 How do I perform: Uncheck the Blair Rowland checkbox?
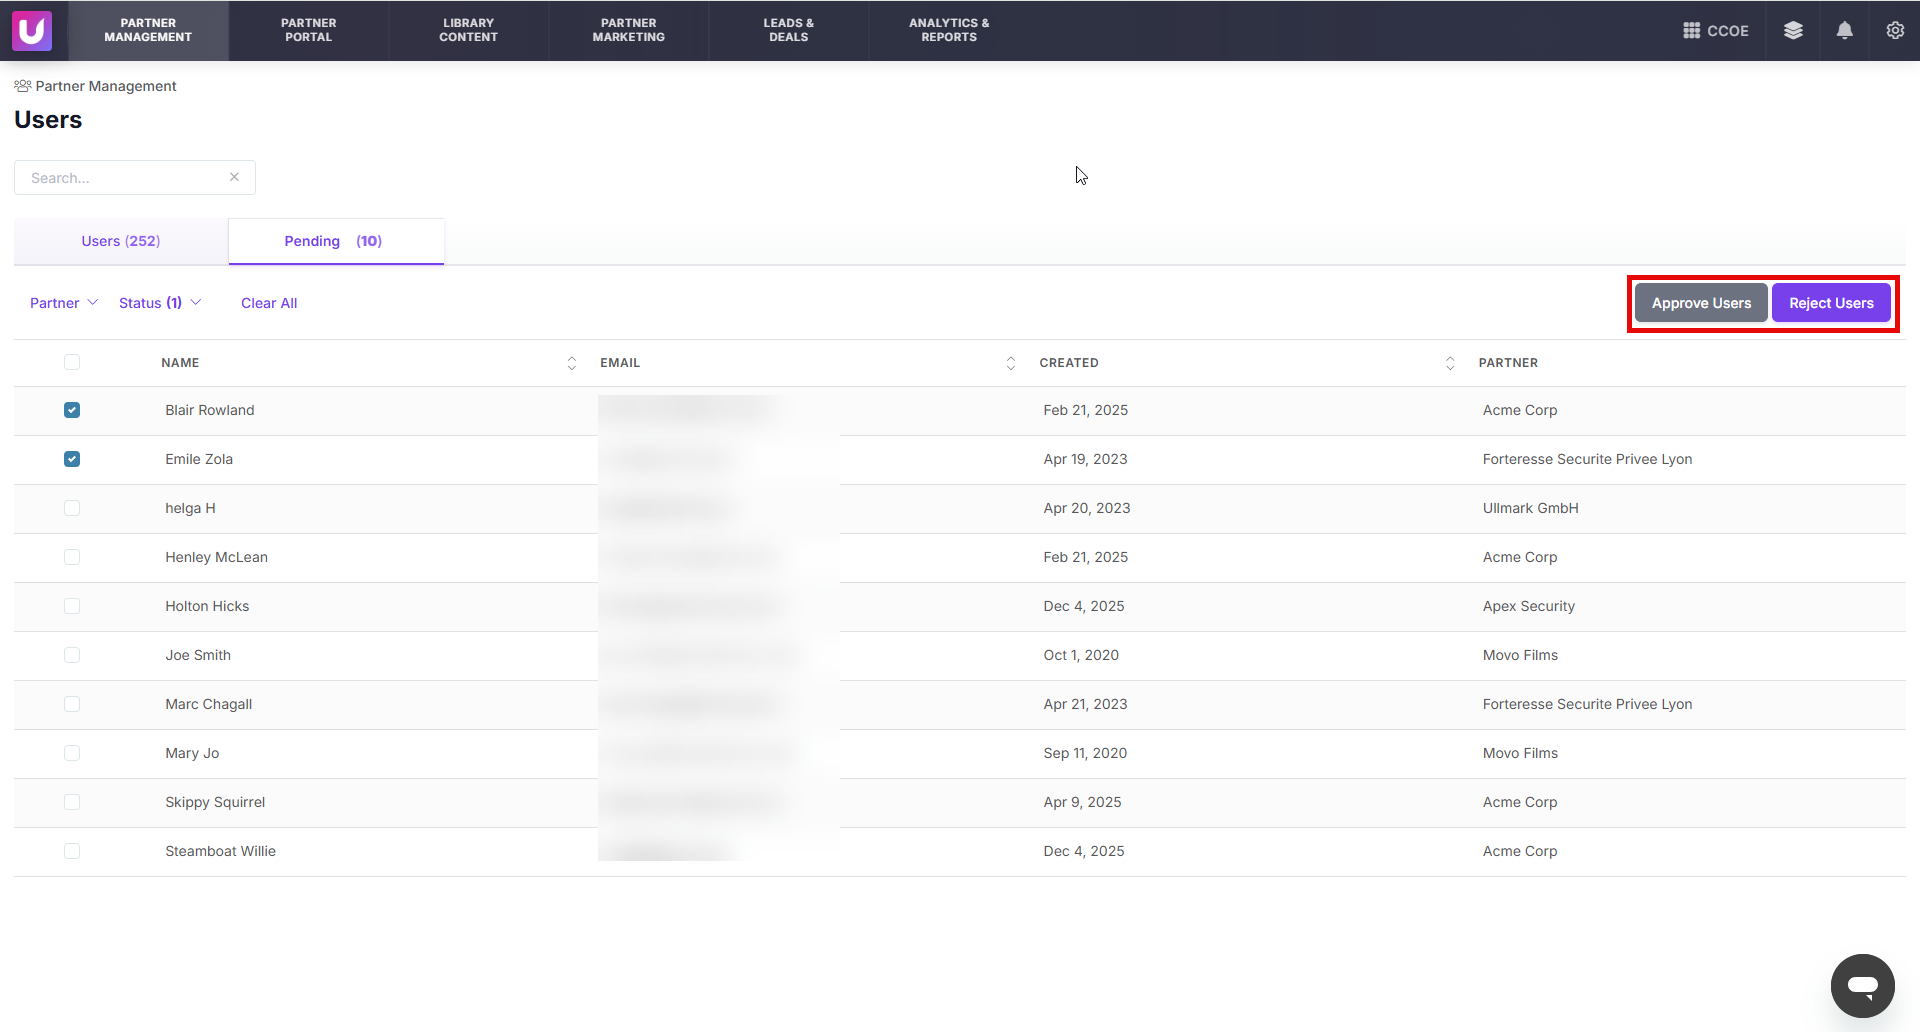point(72,410)
